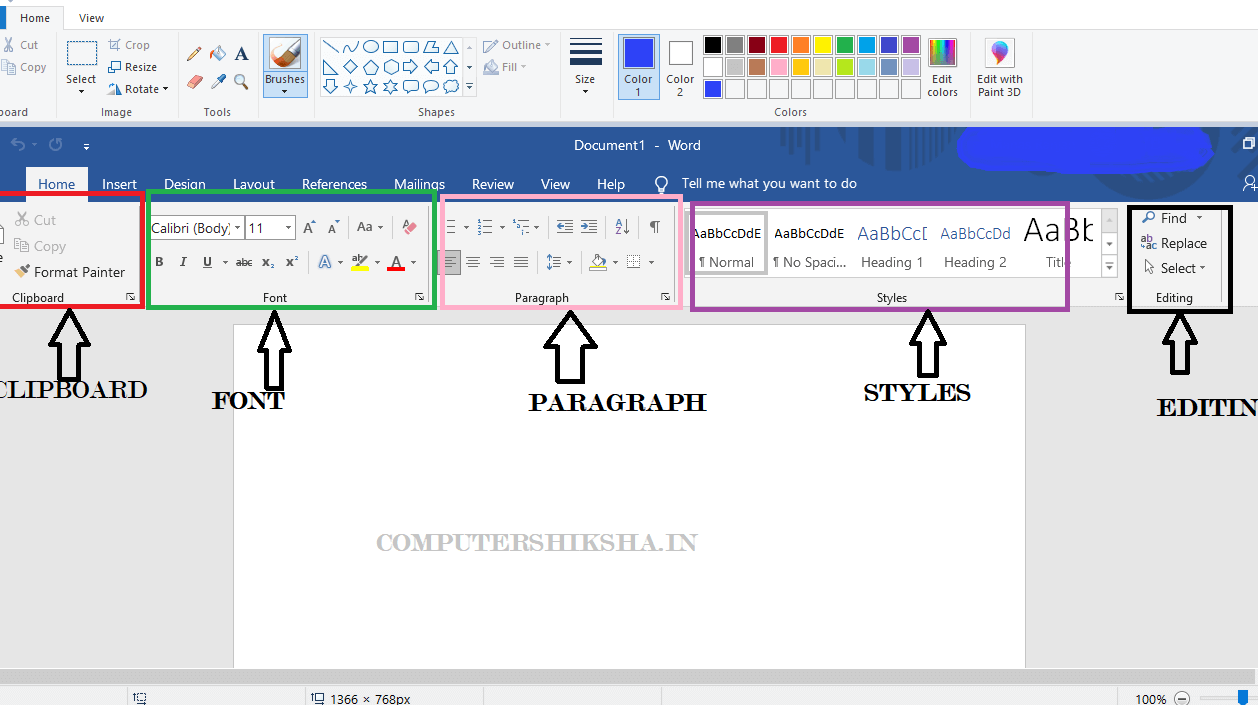Viewport: 1258px width, 705px height.
Task: Click Decrease Font Size in Word
Action: [x=334, y=228]
